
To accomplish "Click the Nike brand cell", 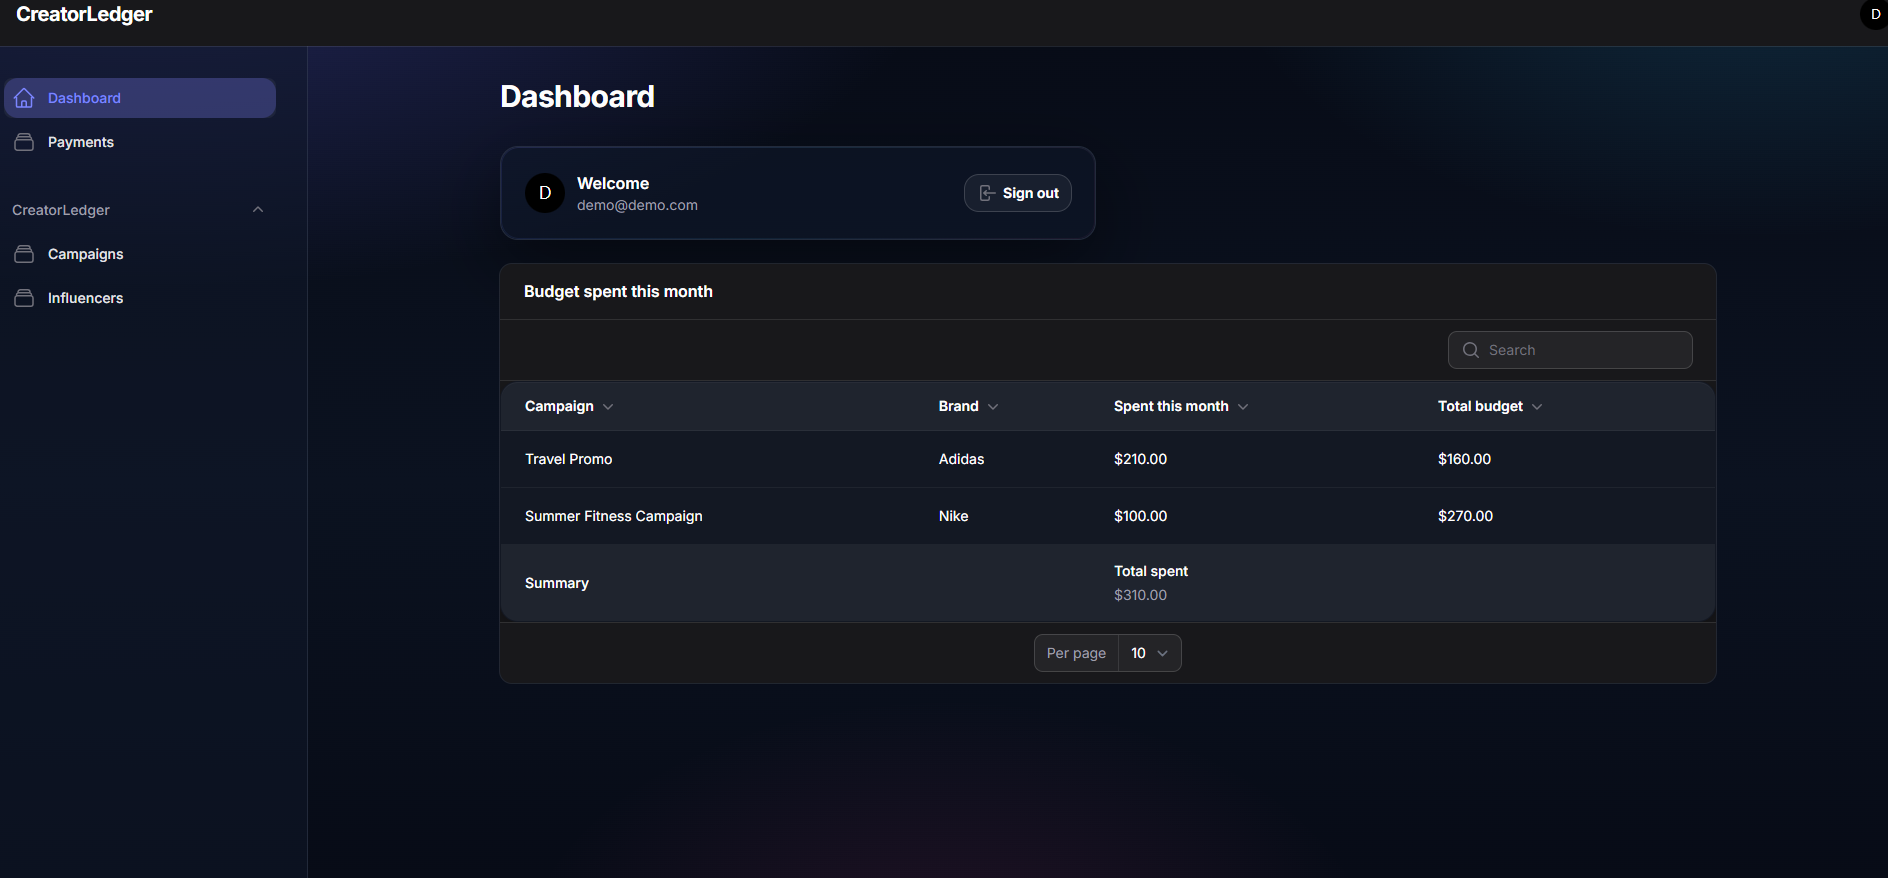I will coord(953,516).
